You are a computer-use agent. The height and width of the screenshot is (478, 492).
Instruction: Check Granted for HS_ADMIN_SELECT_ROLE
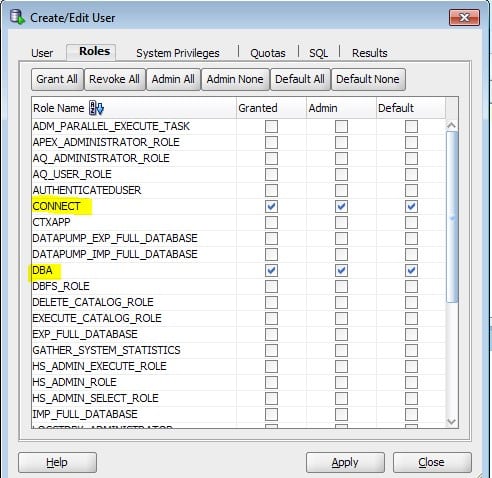click(x=271, y=398)
